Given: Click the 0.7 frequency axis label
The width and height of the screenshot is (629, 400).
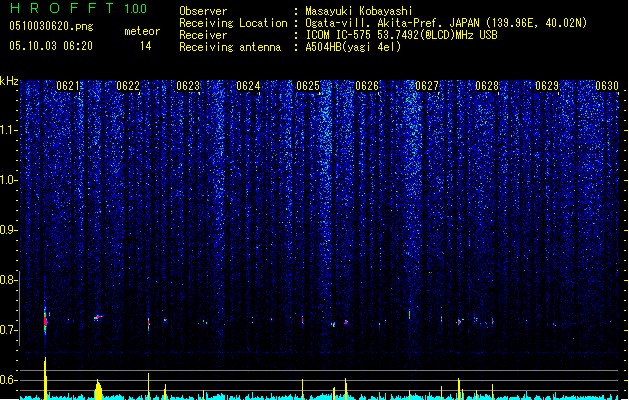Looking at the screenshot, I should pyautogui.click(x=9, y=330).
